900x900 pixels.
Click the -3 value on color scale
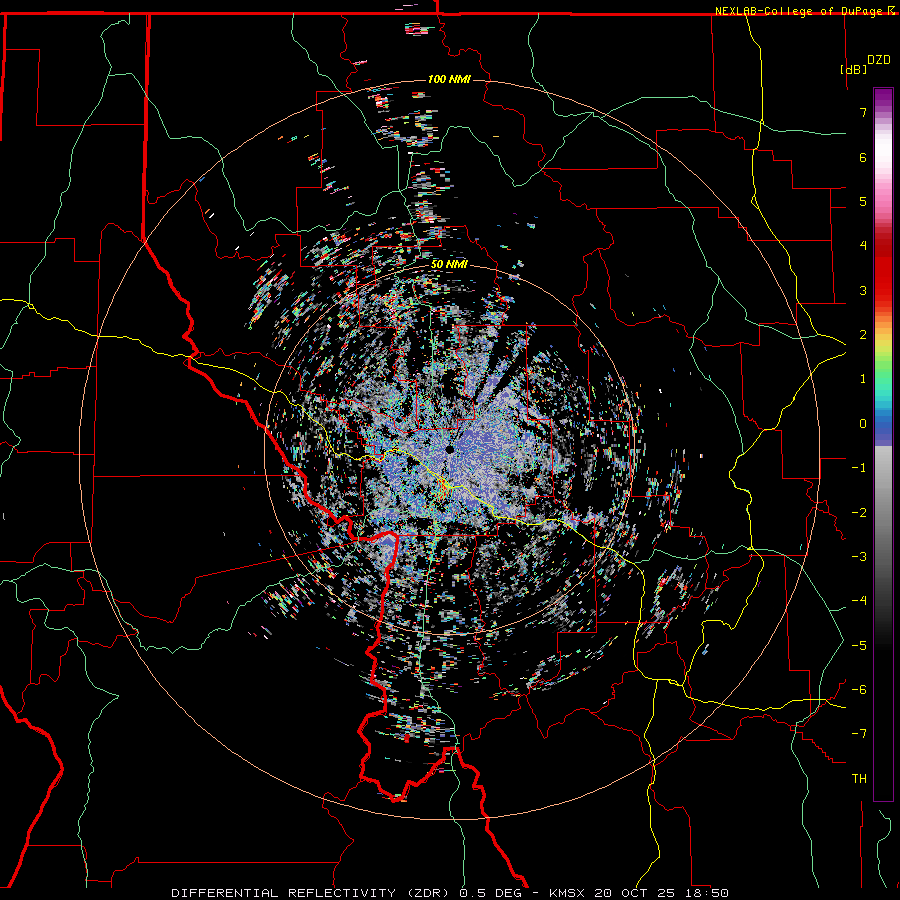coord(859,557)
